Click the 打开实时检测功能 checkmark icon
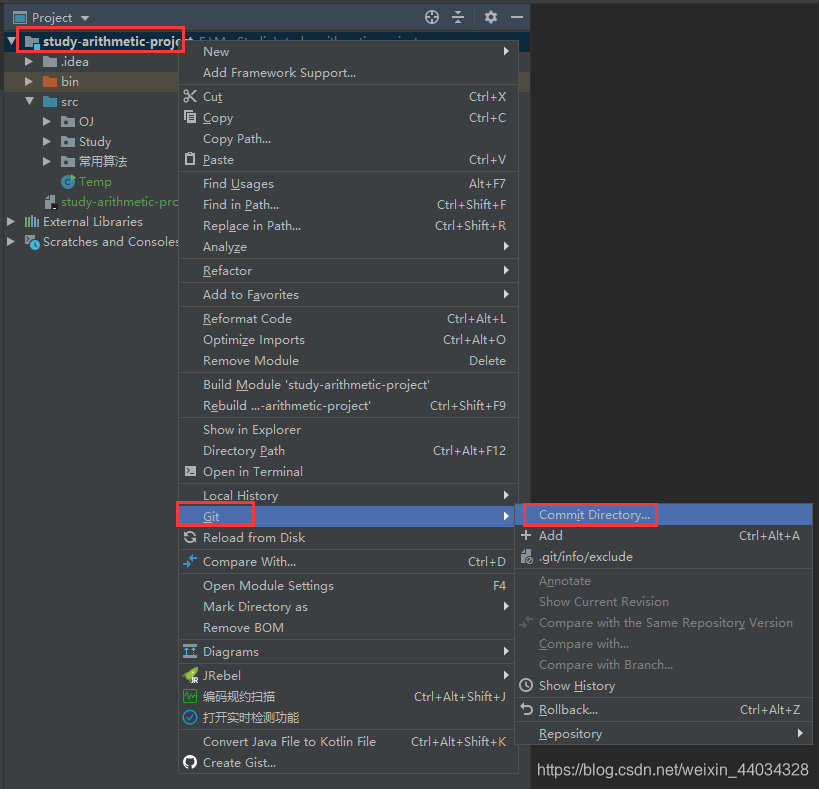The image size is (819, 789). pos(190,717)
